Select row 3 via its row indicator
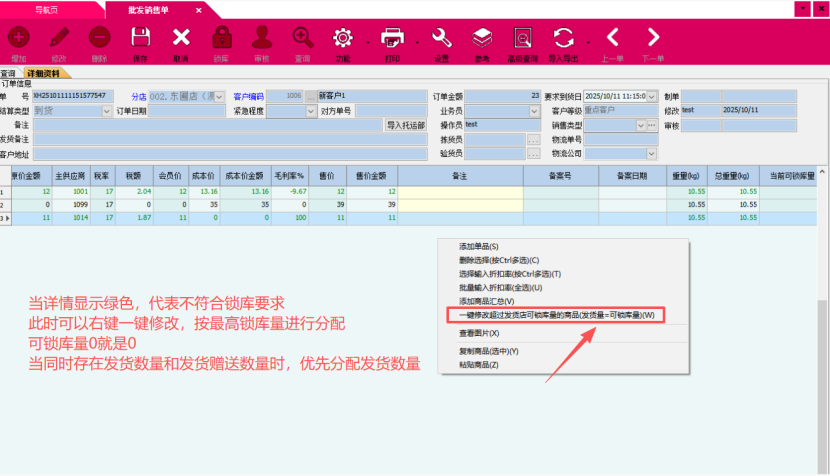This screenshot has height=476, width=830. click(x=5, y=218)
